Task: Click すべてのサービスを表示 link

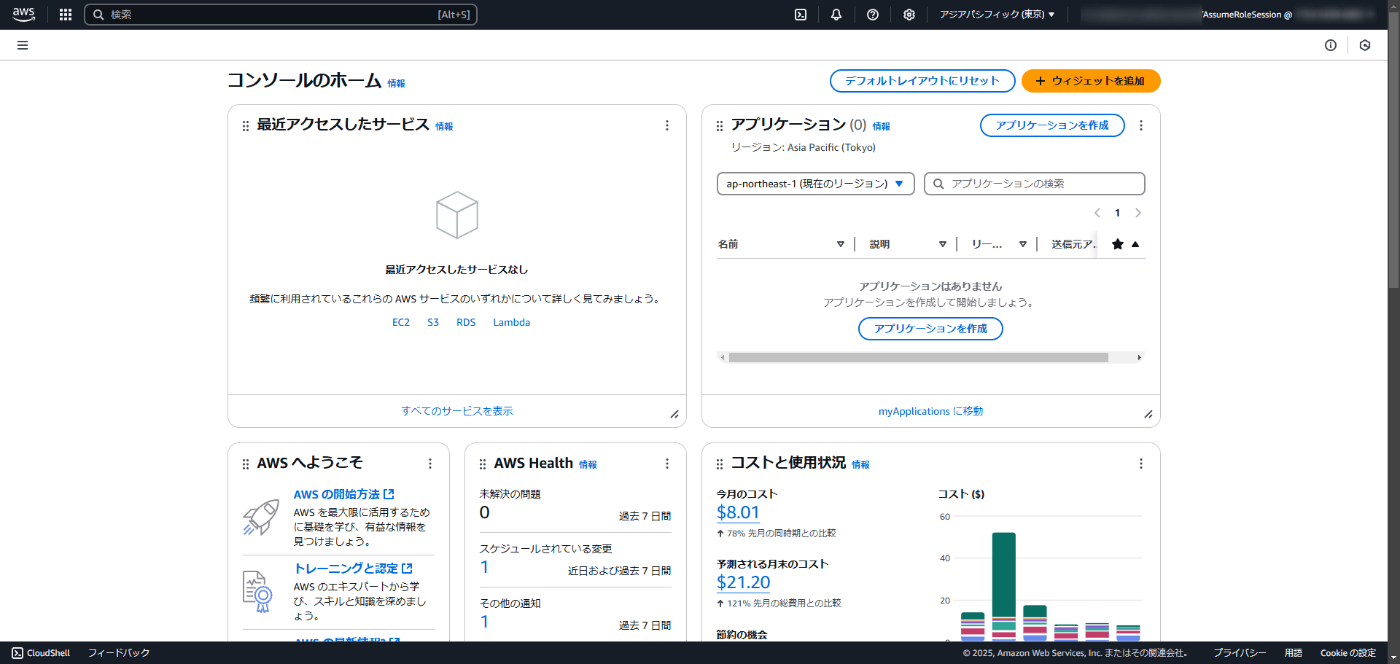Action: pyautogui.click(x=457, y=411)
